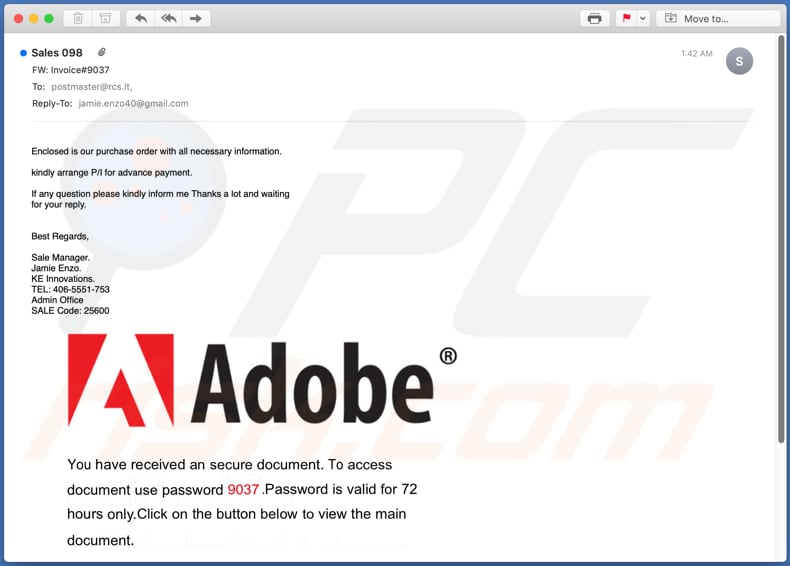
Task: Click the green zoom window button
Action: click(x=49, y=19)
